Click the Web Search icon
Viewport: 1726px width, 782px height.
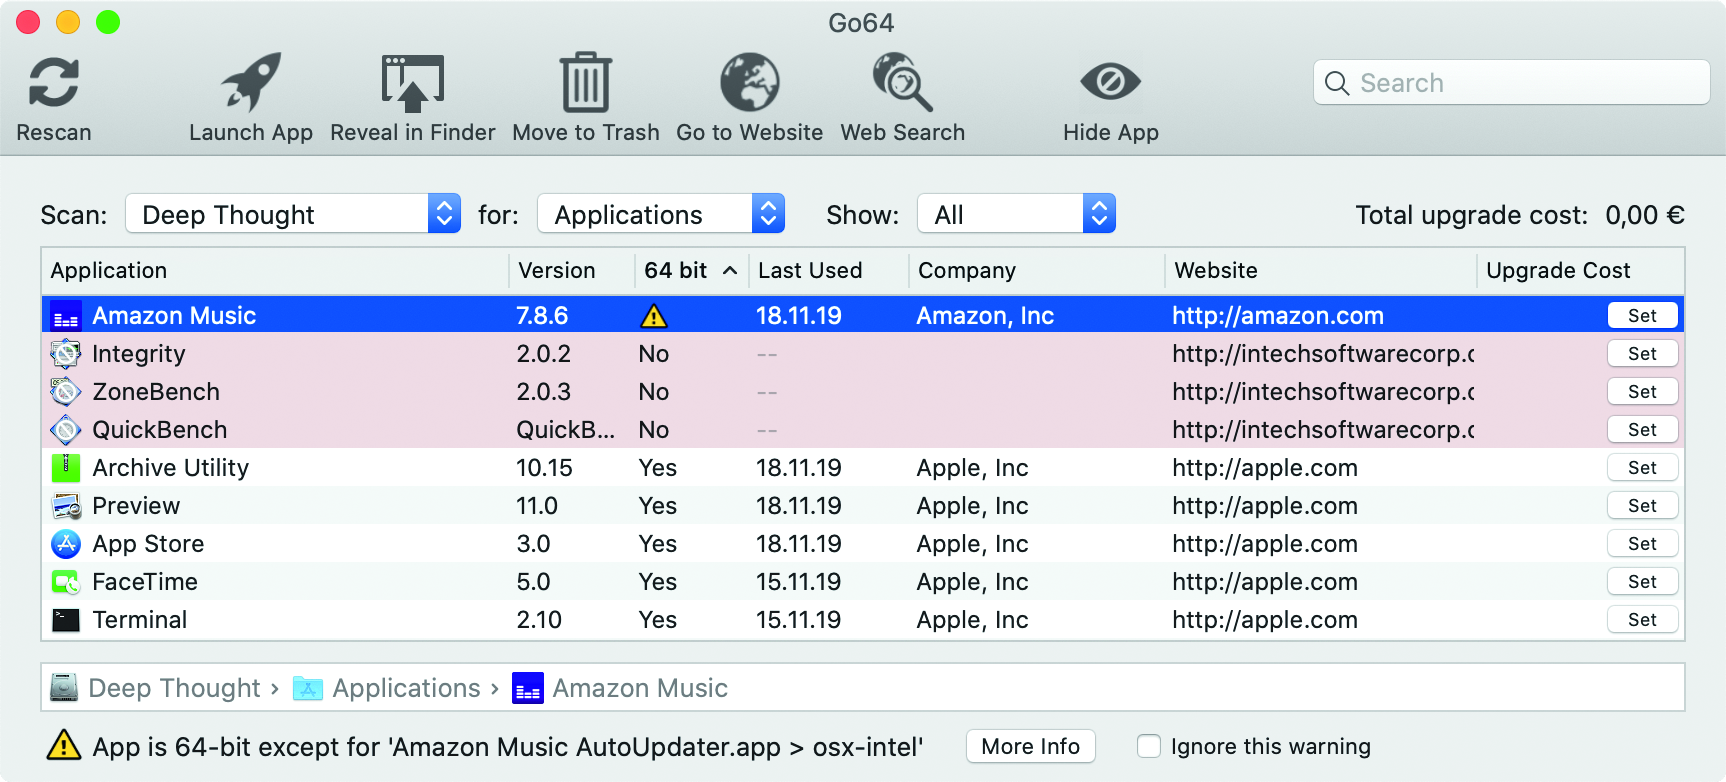pyautogui.click(x=902, y=83)
